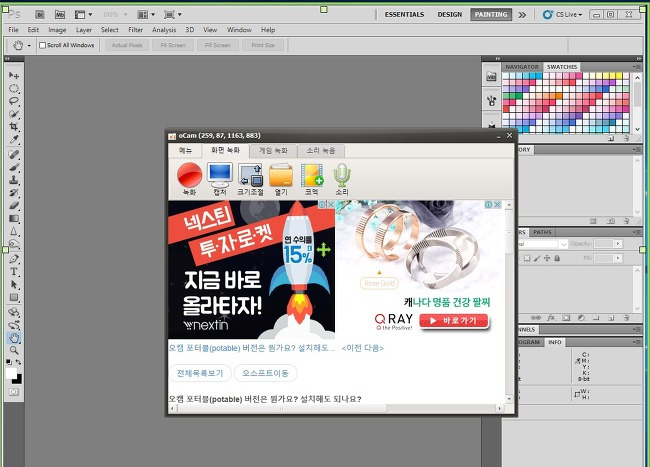
Task: Select the Sharpen triangle tool
Action: pyautogui.click(x=14, y=231)
